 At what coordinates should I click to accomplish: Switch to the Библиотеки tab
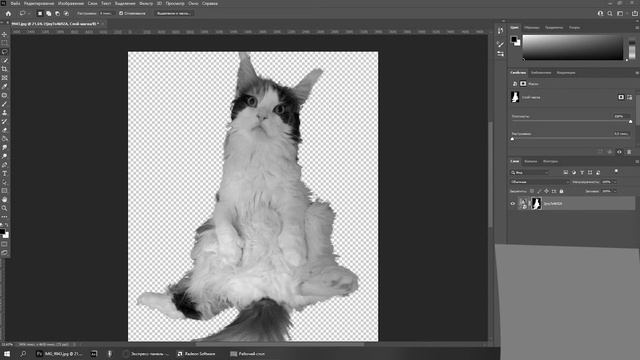tap(541, 73)
